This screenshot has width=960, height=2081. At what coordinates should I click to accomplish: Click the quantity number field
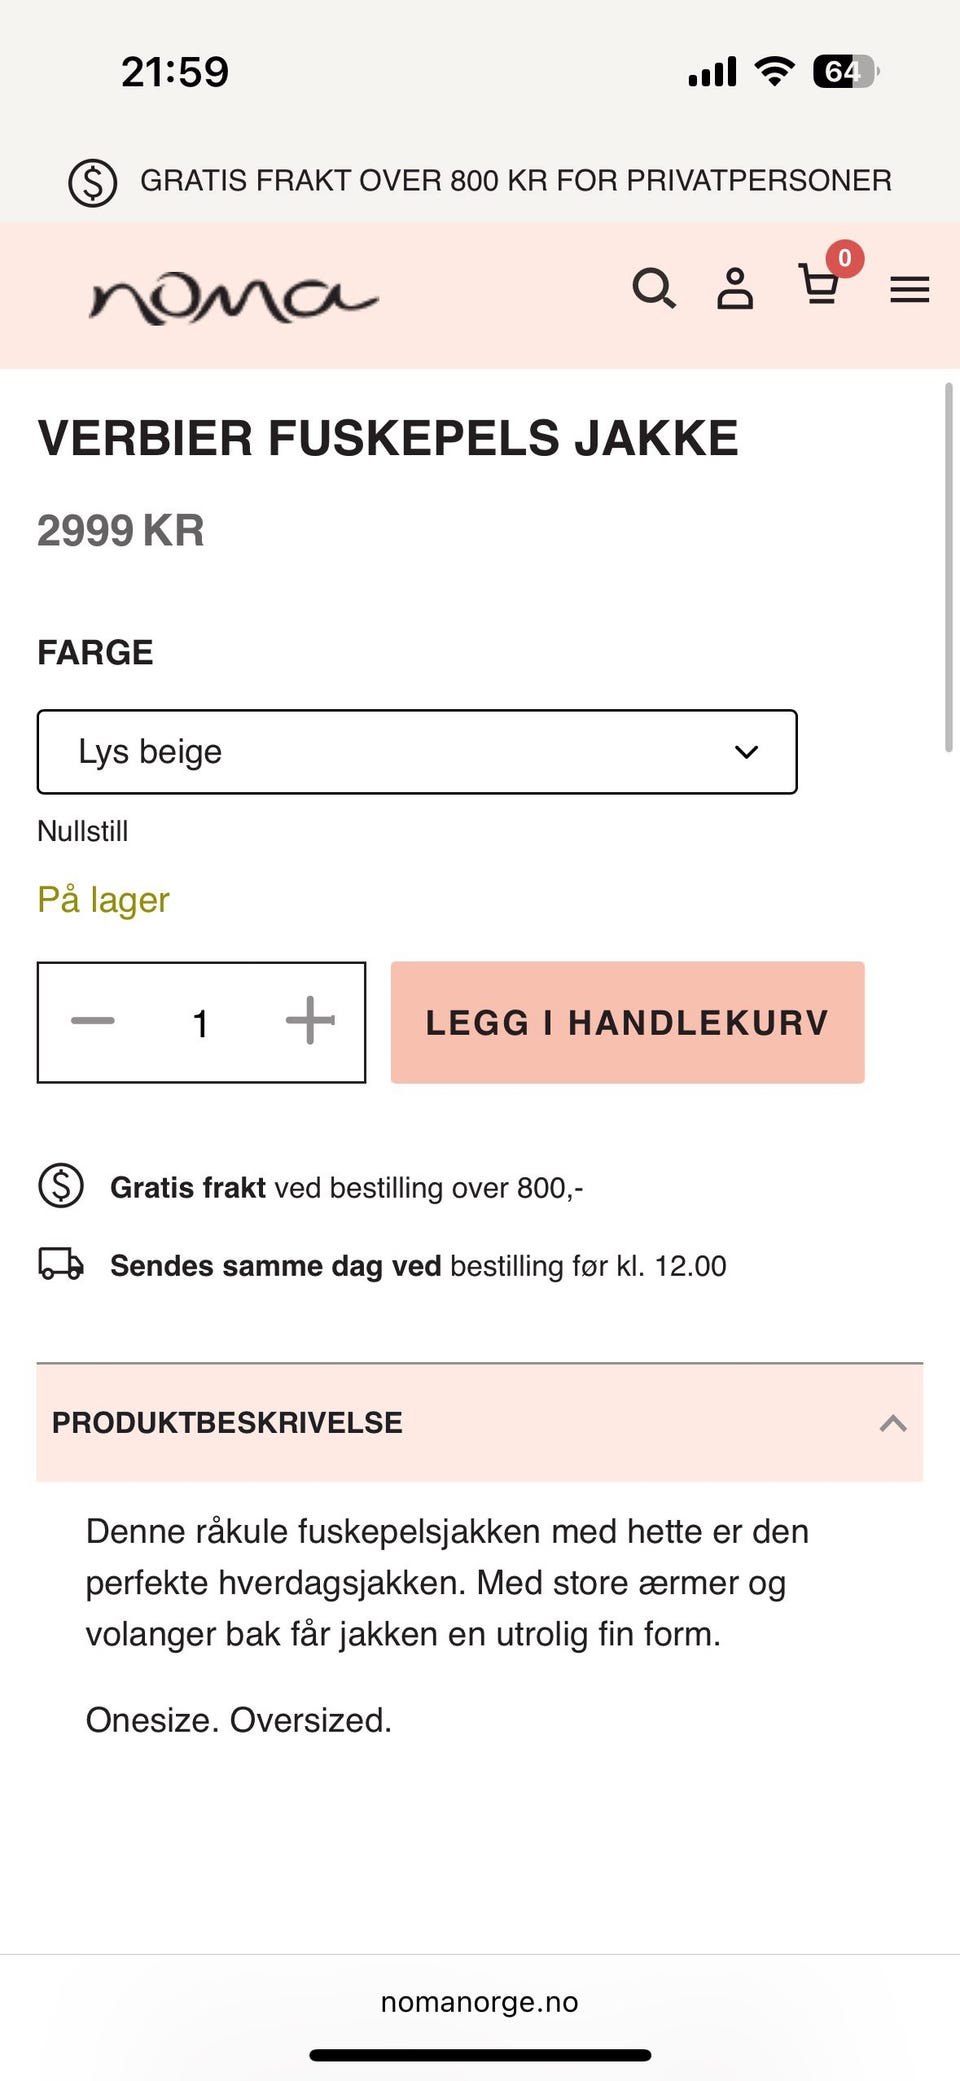(201, 1023)
